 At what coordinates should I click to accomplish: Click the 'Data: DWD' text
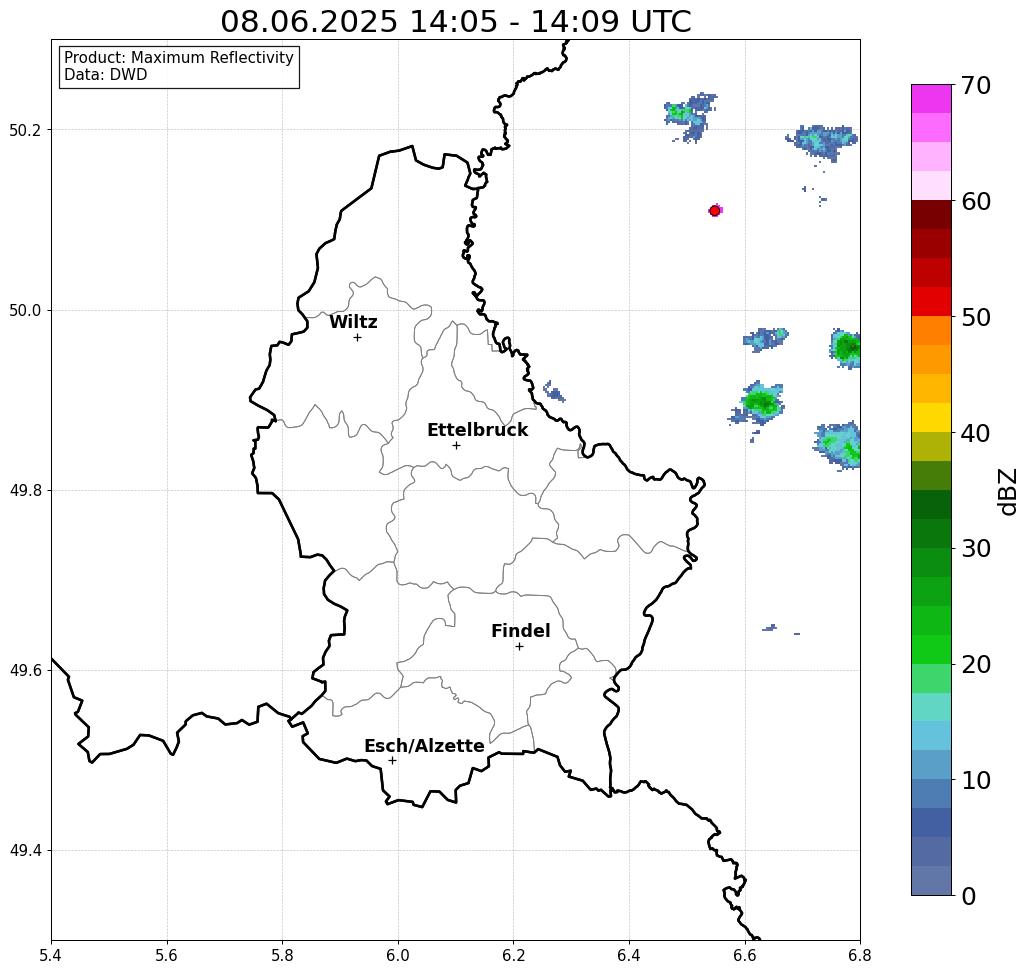[x=106, y=75]
